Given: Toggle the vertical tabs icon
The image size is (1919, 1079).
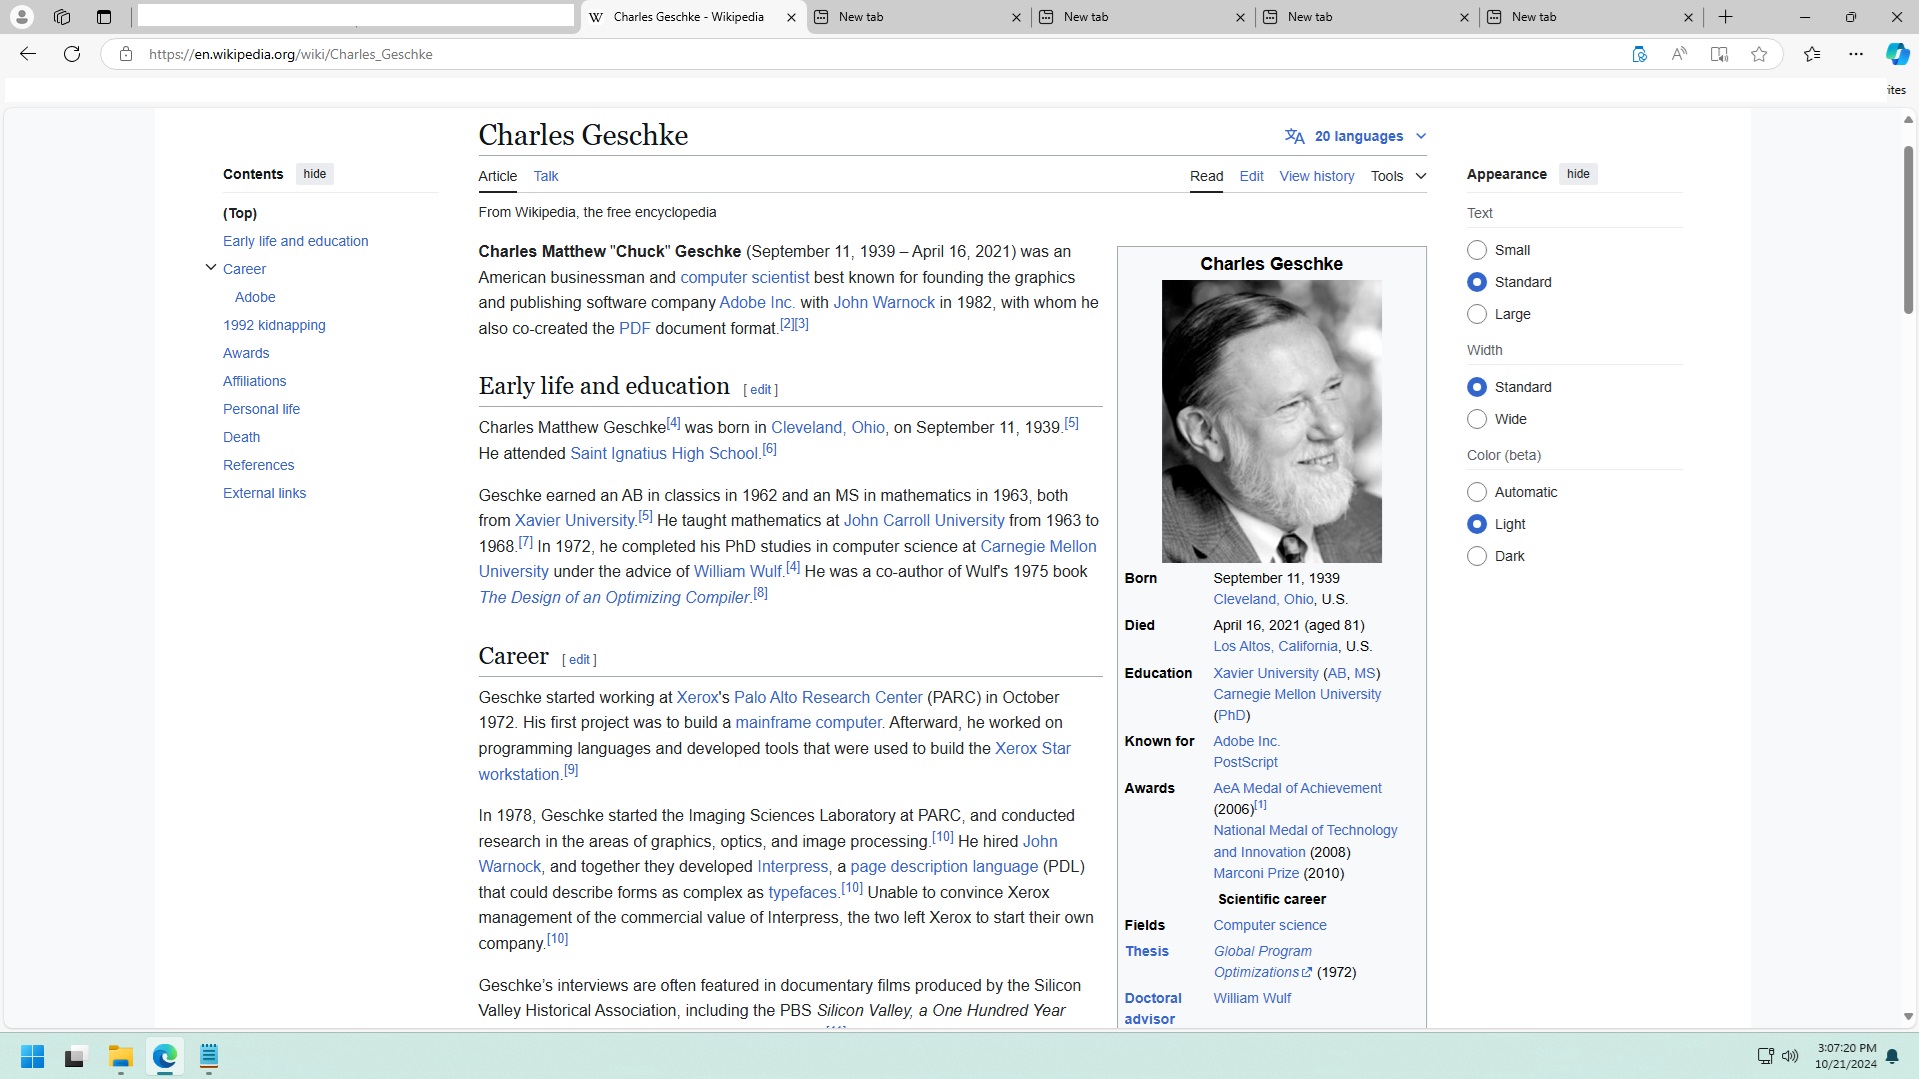Looking at the screenshot, I should coord(104,17).
